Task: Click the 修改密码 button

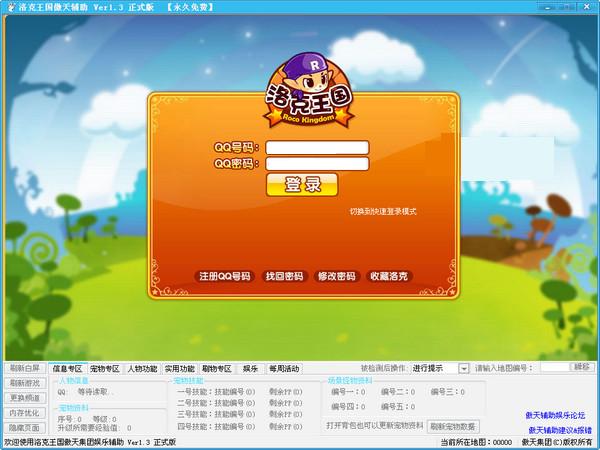Action: (336, 276)
